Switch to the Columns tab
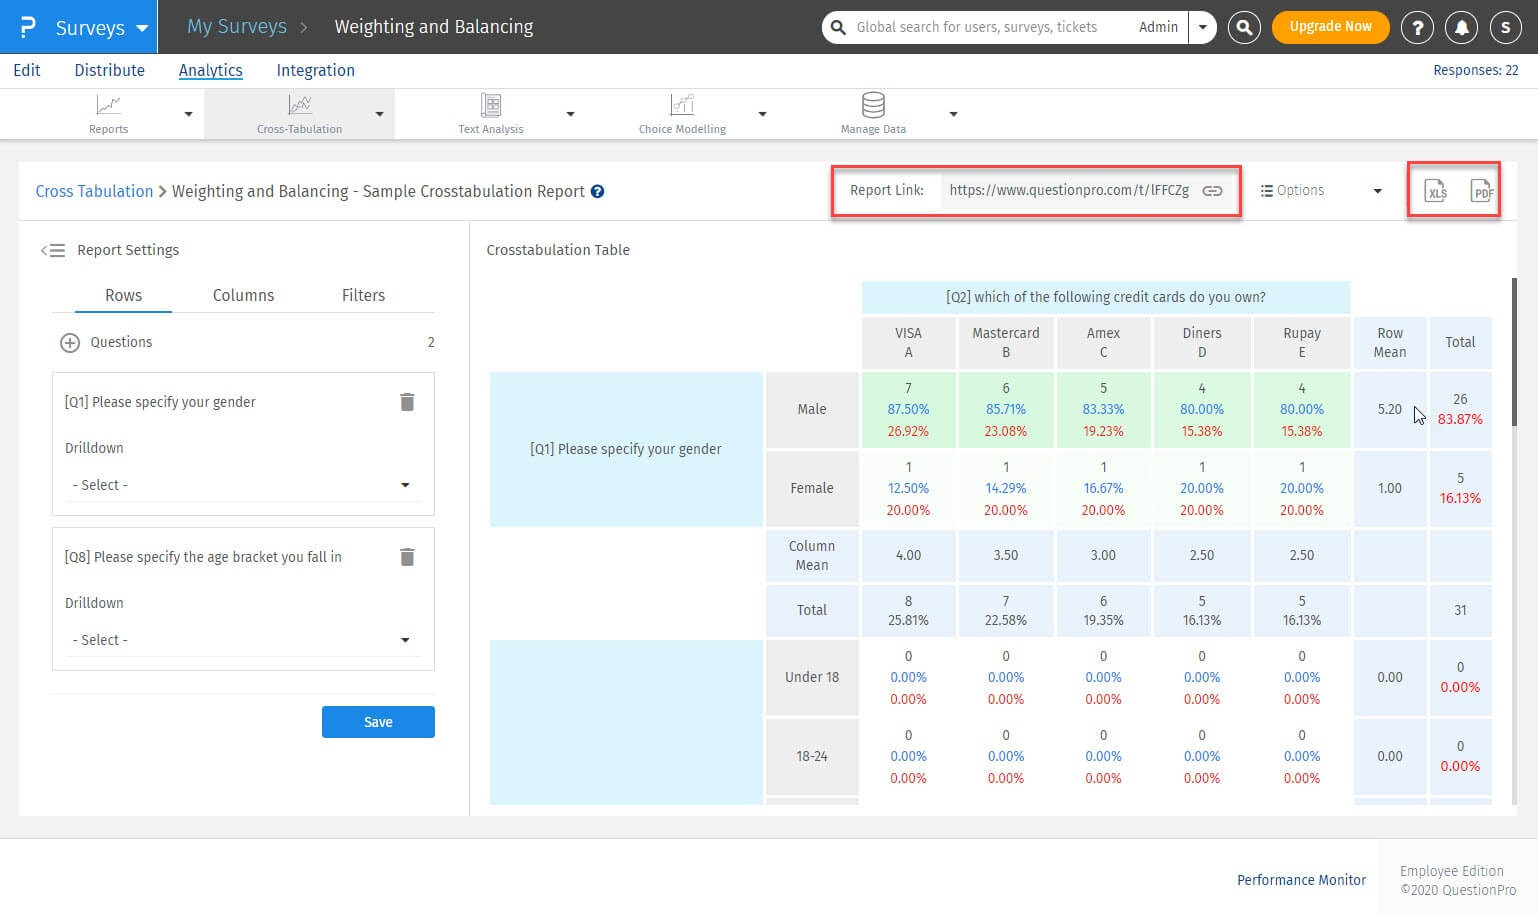 pos(243,295)
